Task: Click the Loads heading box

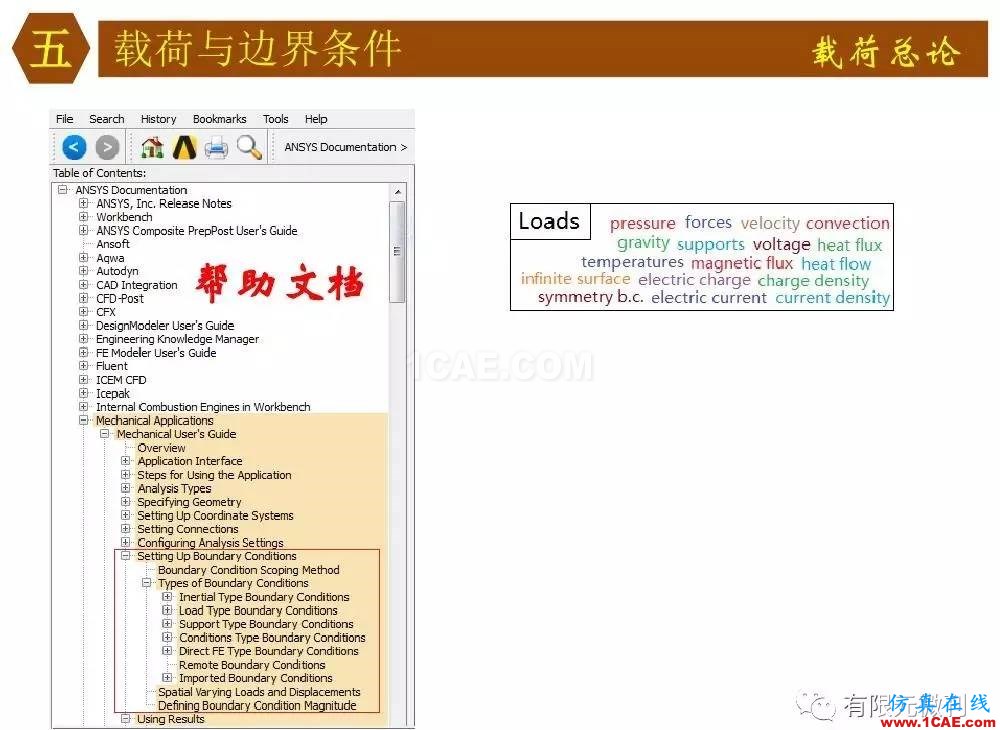Action: click(550, 221)
